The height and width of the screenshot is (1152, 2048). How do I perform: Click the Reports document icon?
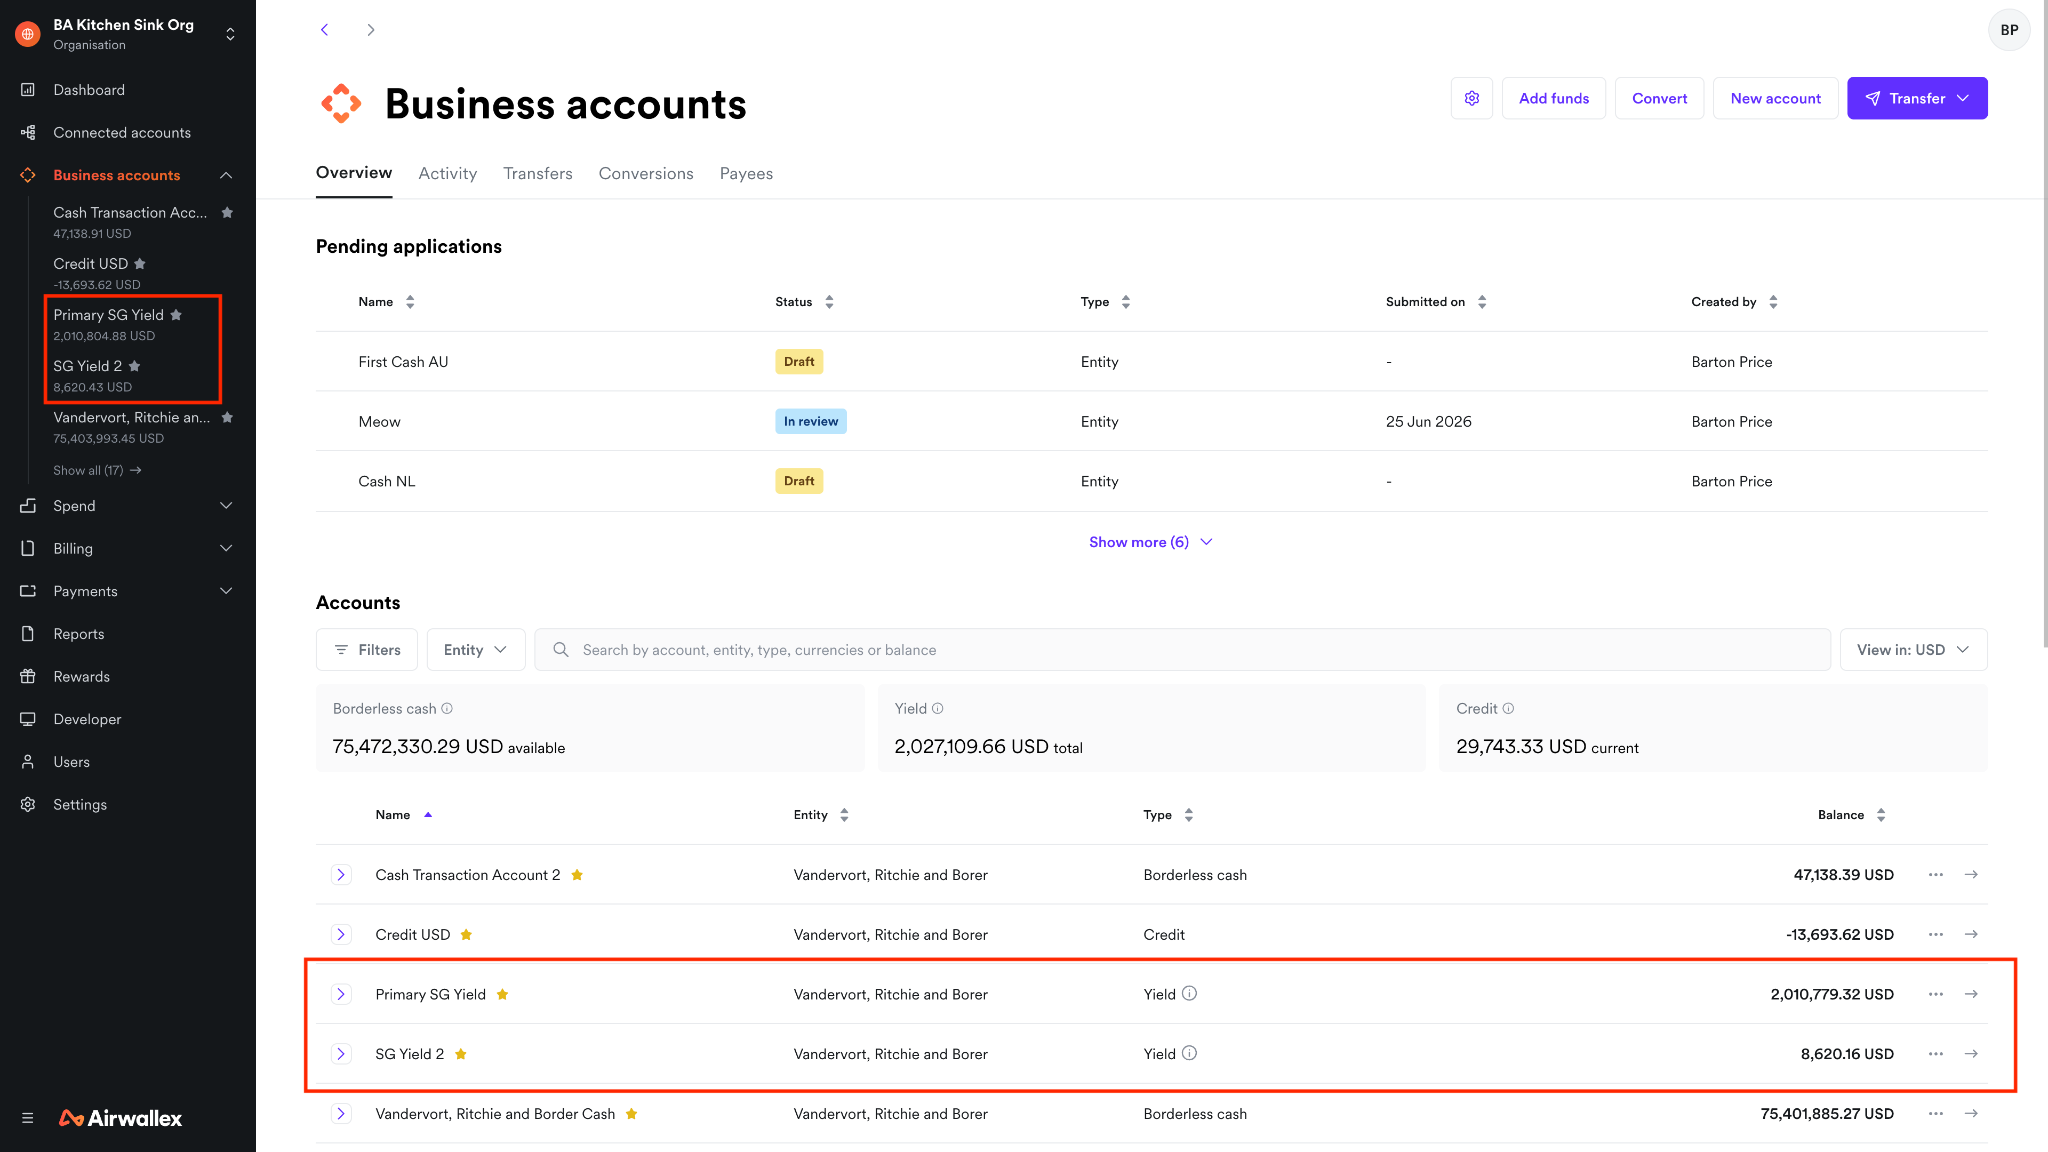point(28,634)
